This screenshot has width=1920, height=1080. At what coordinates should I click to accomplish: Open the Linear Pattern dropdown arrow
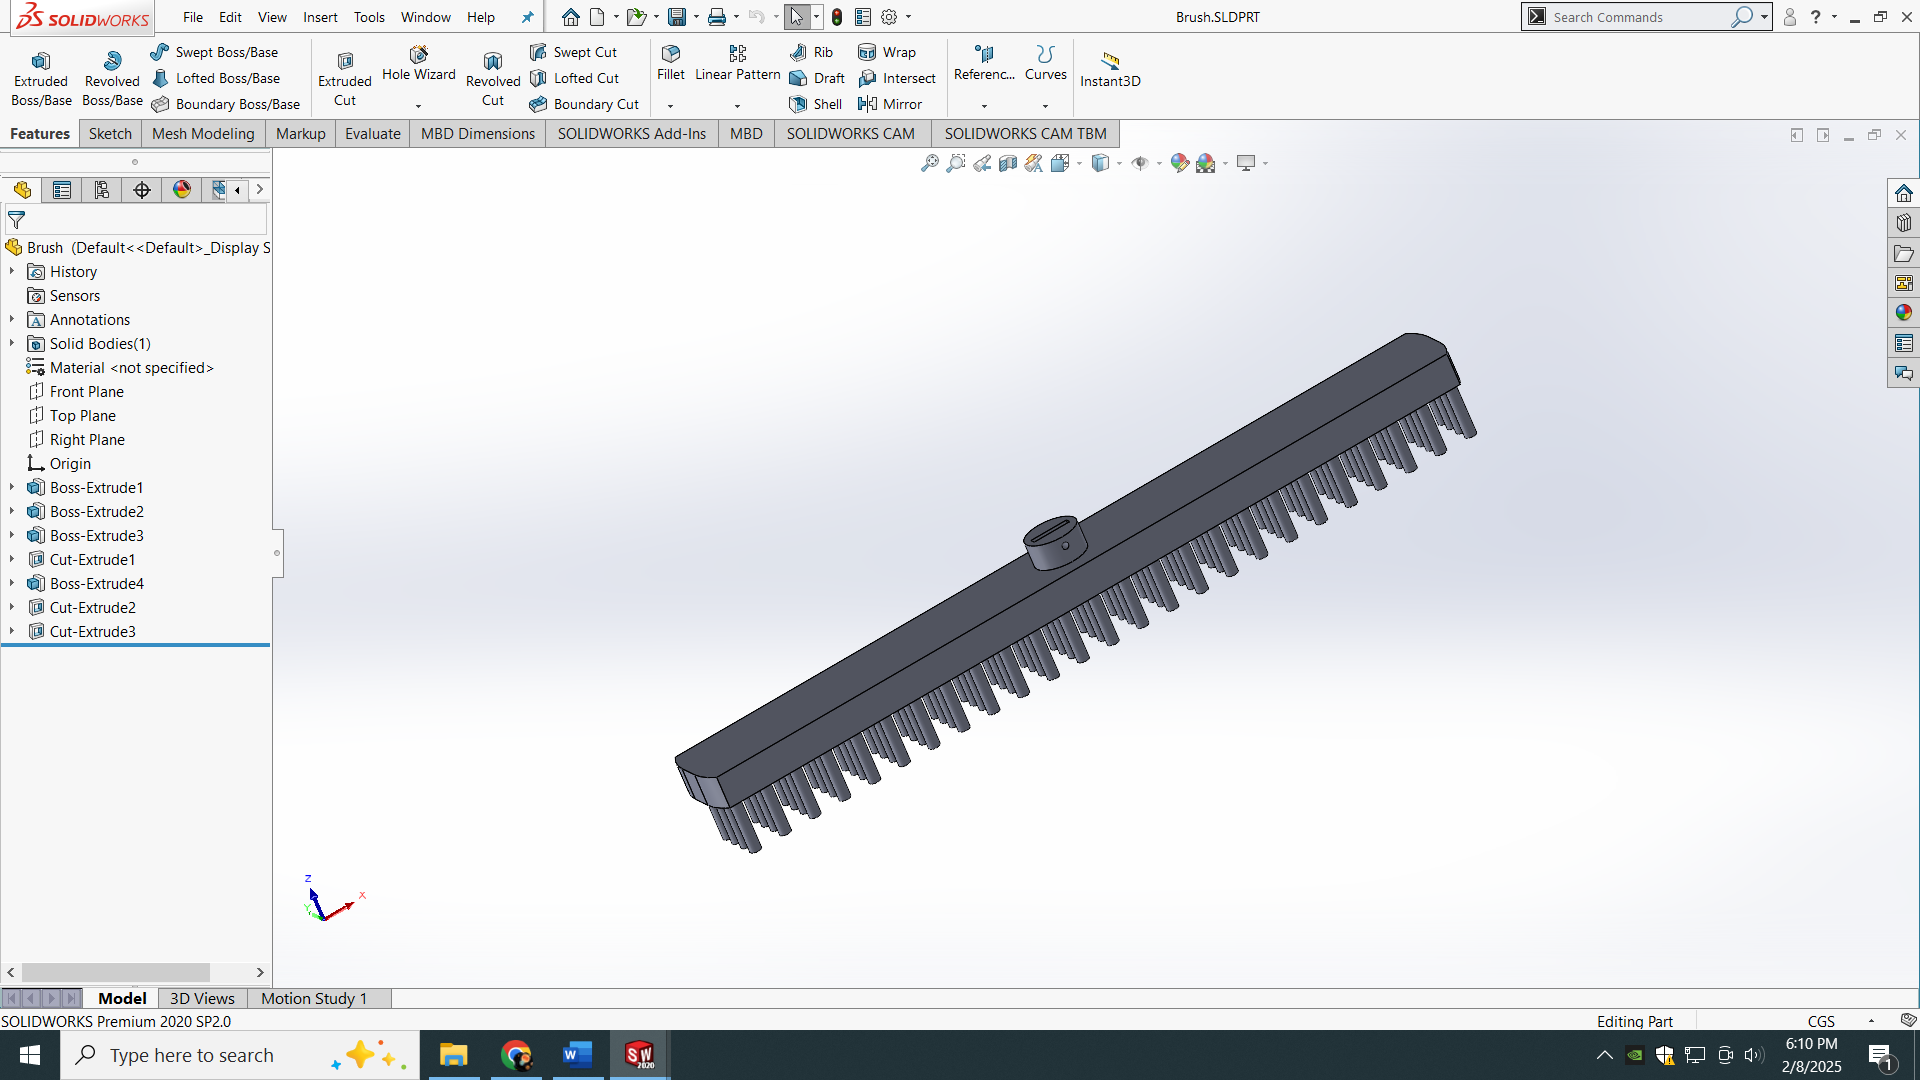pyautogui.click(x=738, y=106)
